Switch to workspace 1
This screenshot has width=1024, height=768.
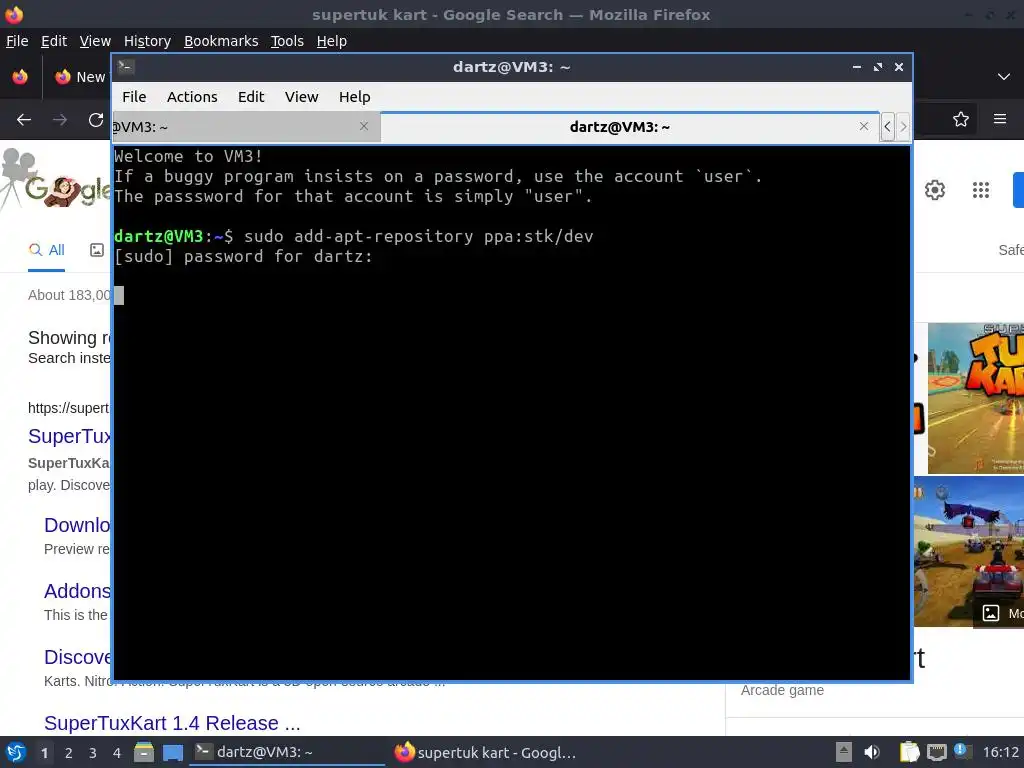point(44,753)
